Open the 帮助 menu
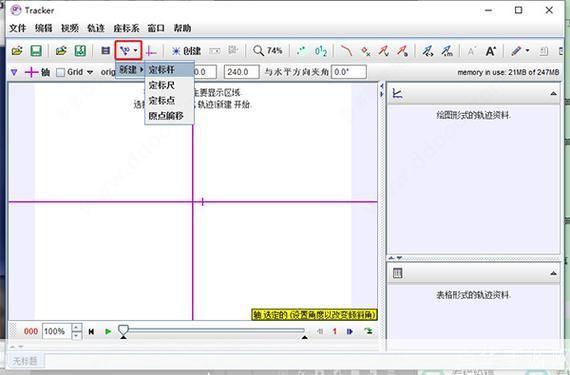Screen dimensions: 570x375 tap(182, 28)
